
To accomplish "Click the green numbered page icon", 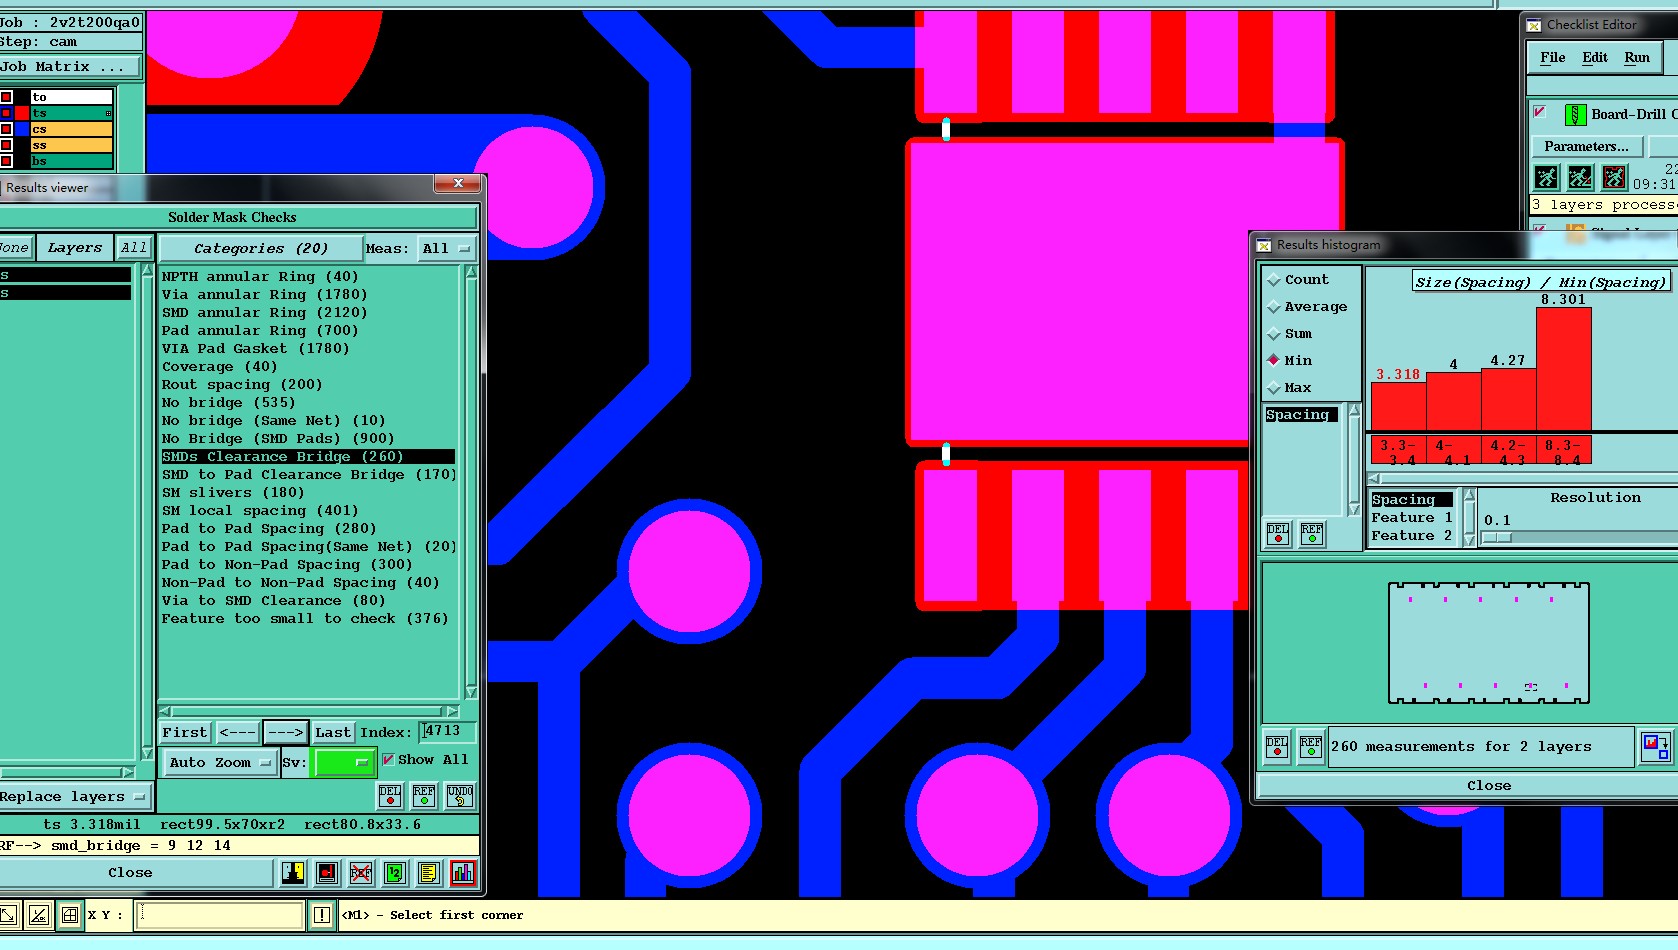I will [x=395, y=873].
